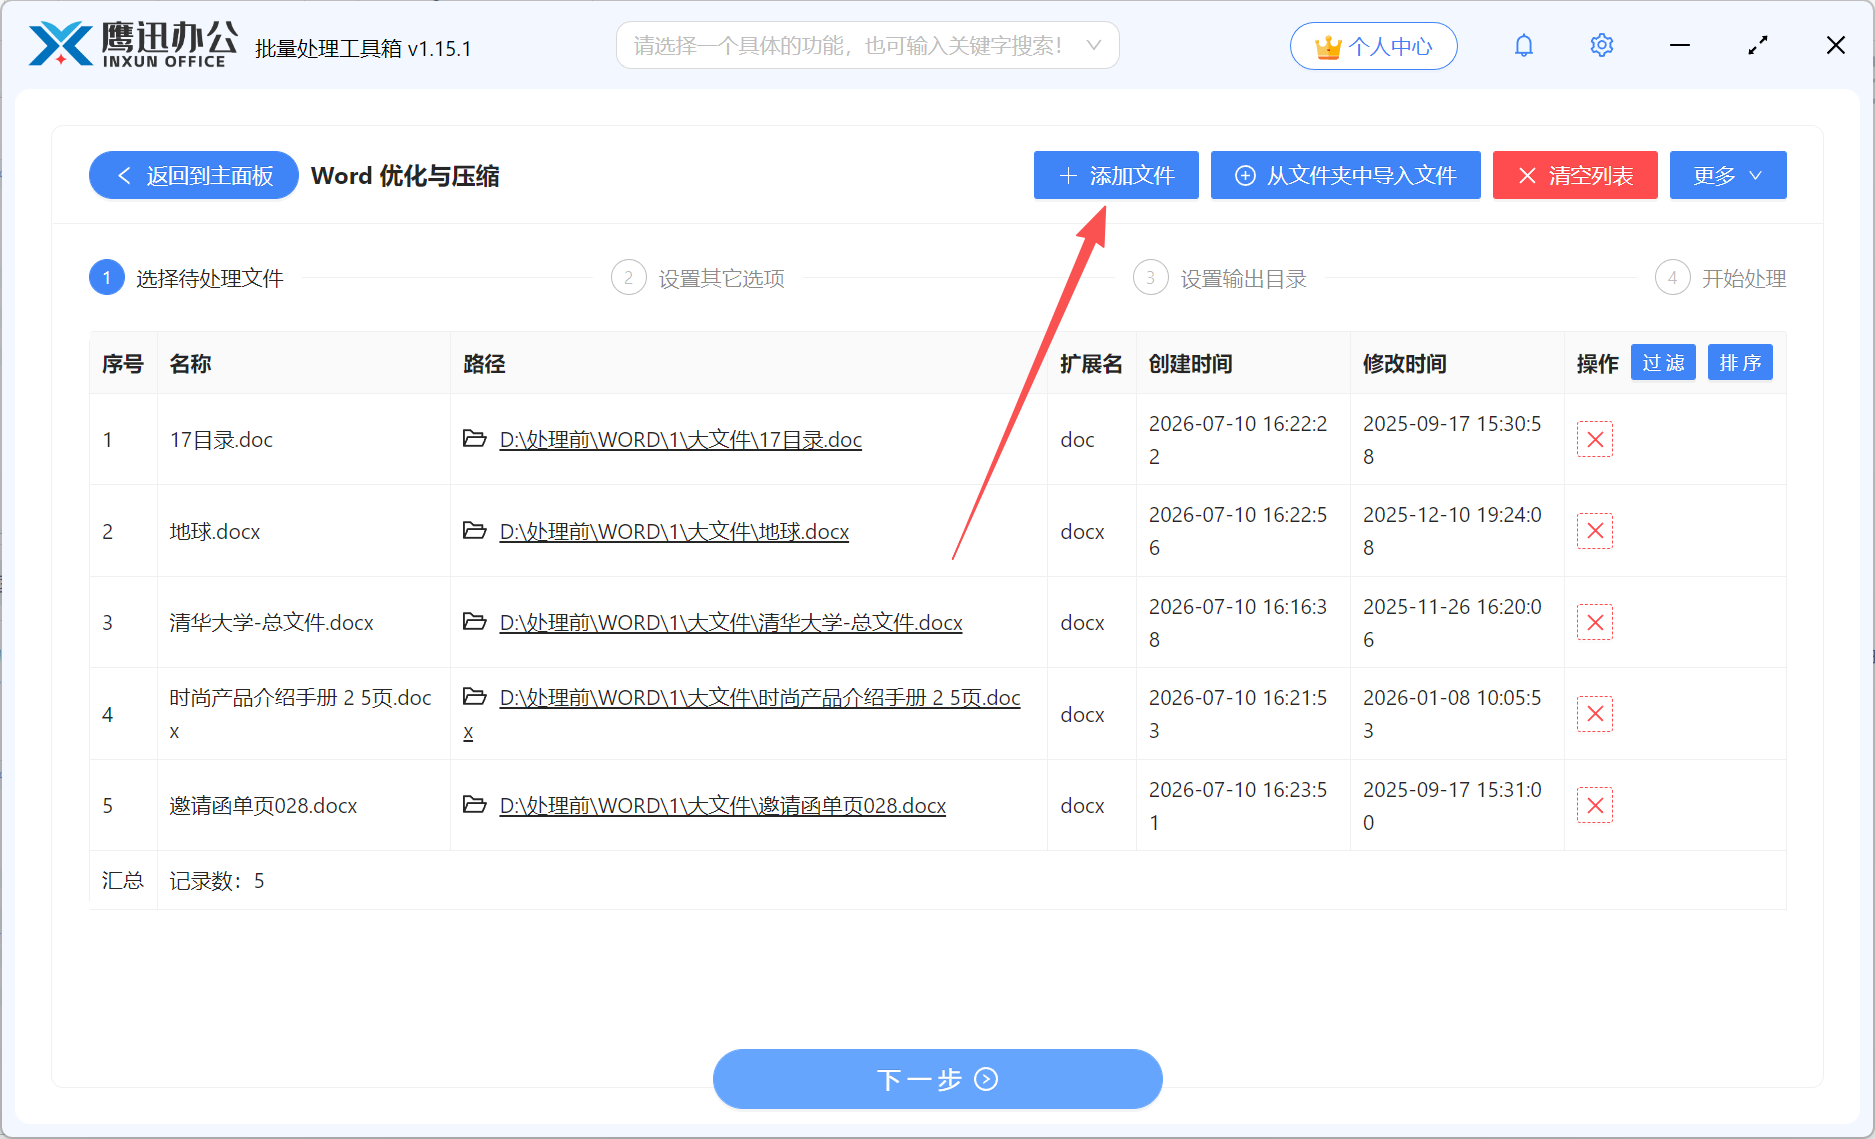Delete row 17目录.doc with its red X
Image resolution: width=1875 pixels, height=1139 pixels.
click(x=1595, y=440)
